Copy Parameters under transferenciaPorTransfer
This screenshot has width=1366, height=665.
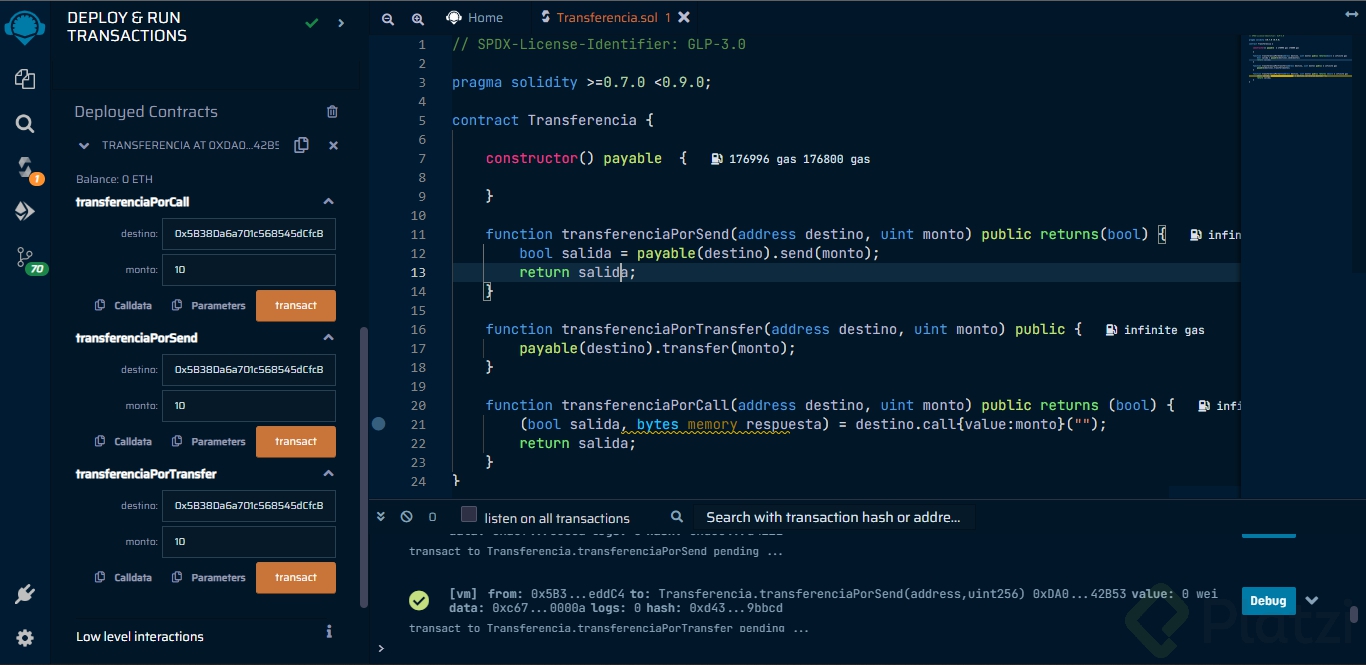click(x=208, y=577)
